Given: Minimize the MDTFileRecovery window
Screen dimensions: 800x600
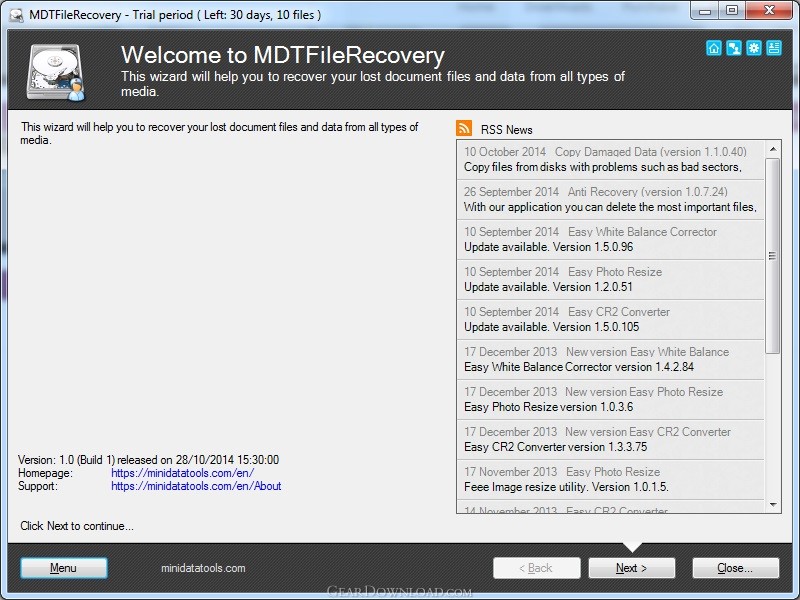Looking at the screenshot, I should tap(705, 11).
